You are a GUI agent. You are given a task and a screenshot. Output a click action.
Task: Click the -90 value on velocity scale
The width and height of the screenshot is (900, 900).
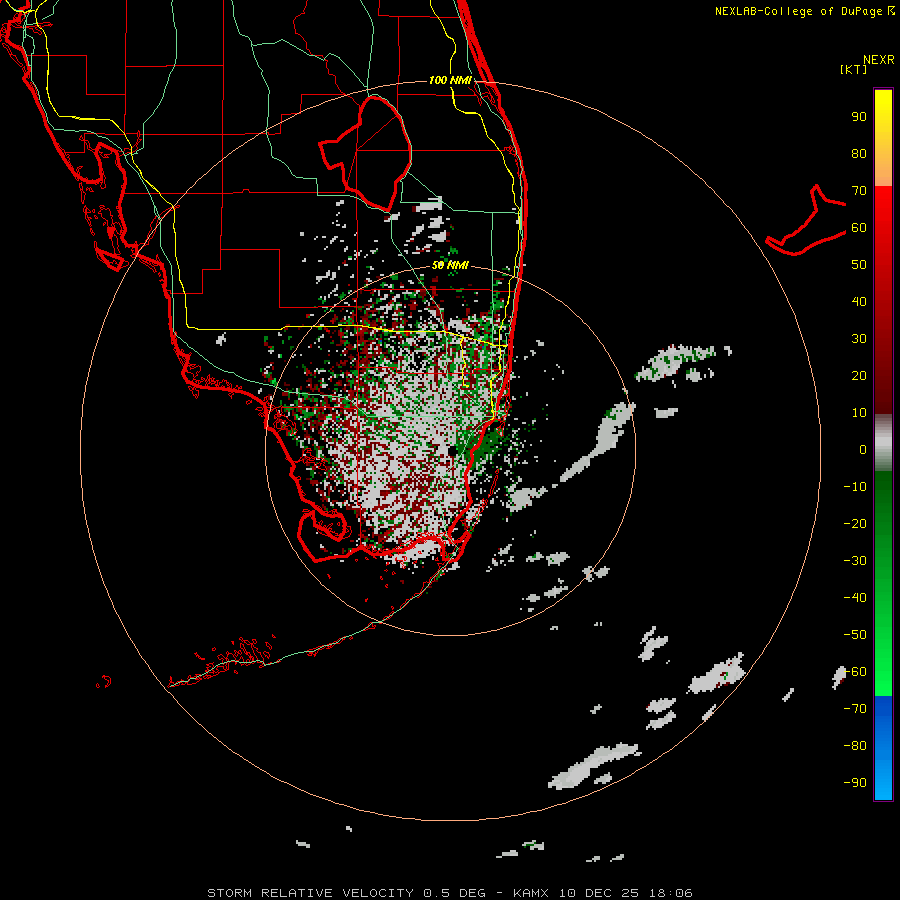tap(855, 782)
